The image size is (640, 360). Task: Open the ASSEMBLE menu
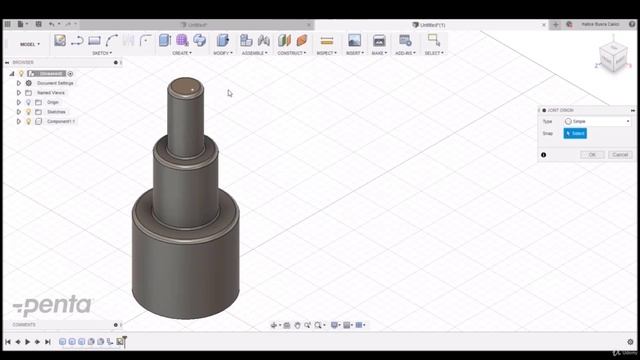click(x=255, y=53)
